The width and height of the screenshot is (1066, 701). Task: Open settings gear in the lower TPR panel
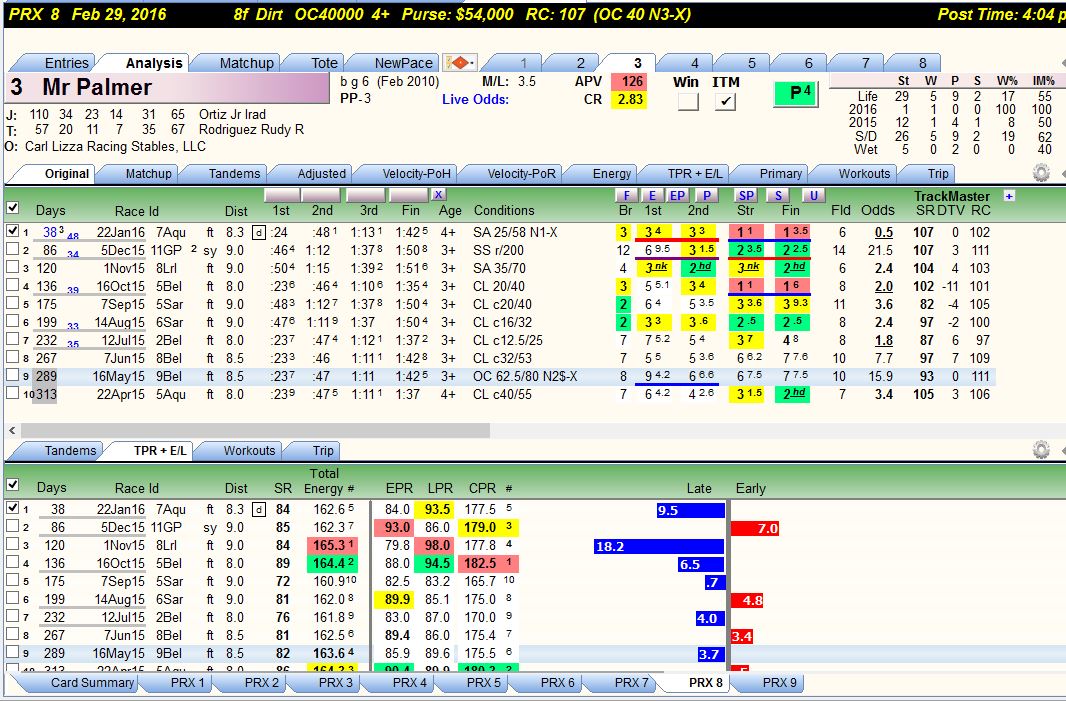click(x=1041, y=450)
